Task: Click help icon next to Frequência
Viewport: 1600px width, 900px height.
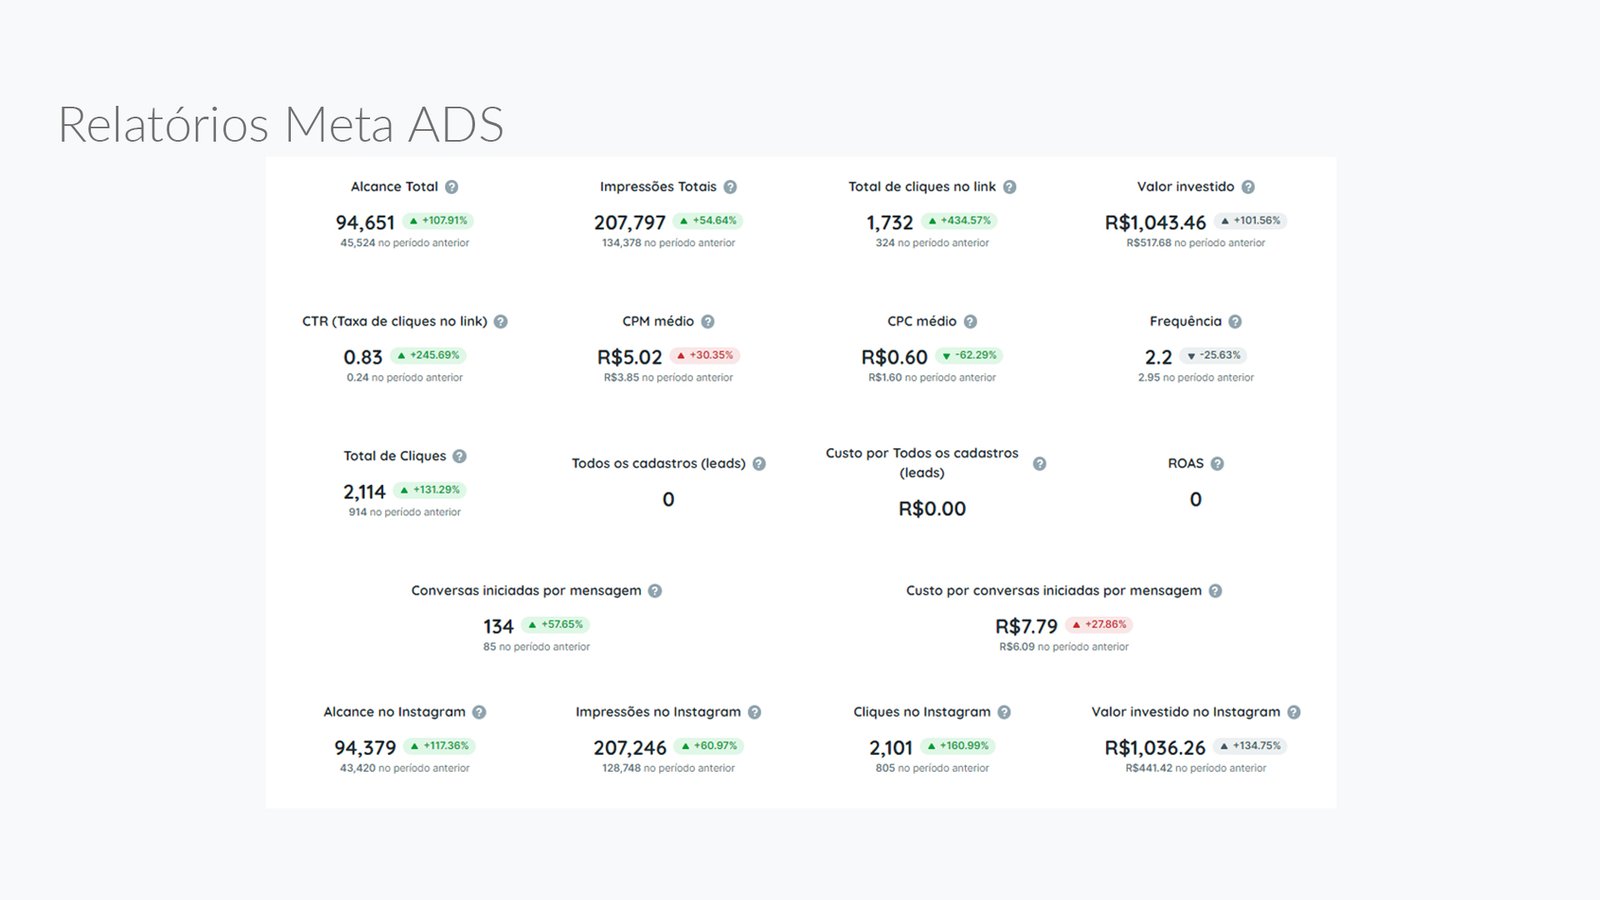Action: 1235,322
